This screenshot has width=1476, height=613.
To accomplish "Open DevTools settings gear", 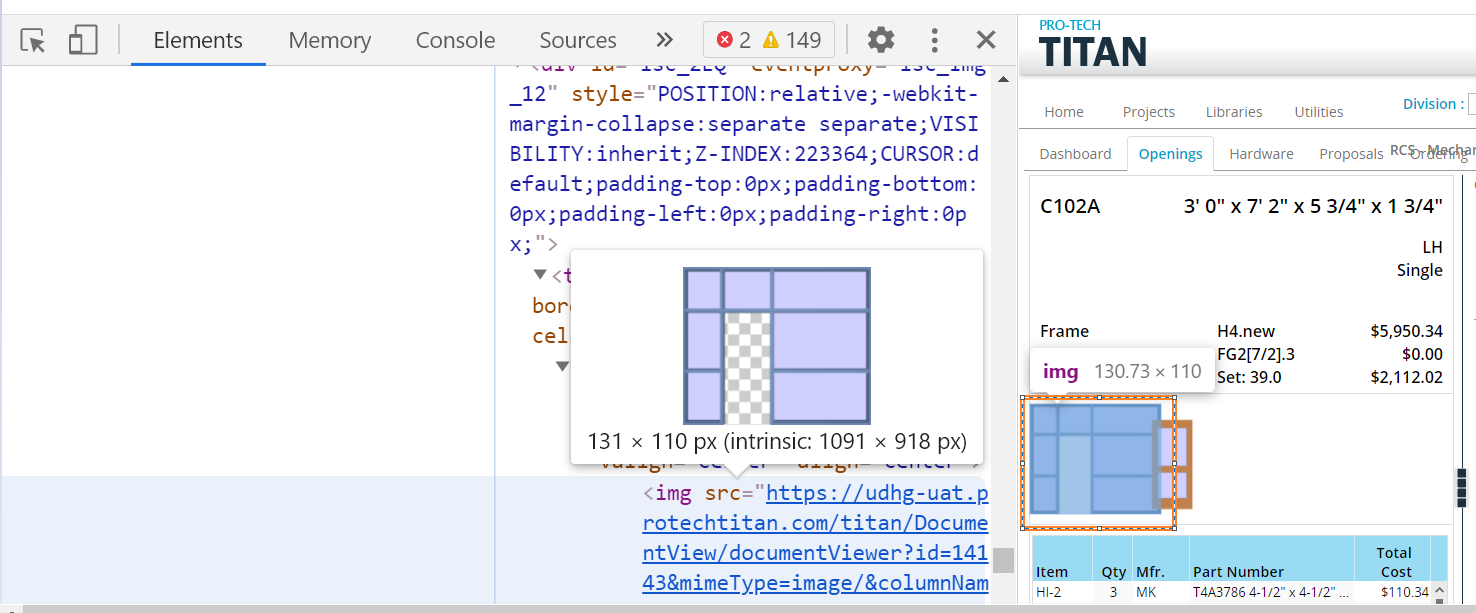I will pos(880,40).
